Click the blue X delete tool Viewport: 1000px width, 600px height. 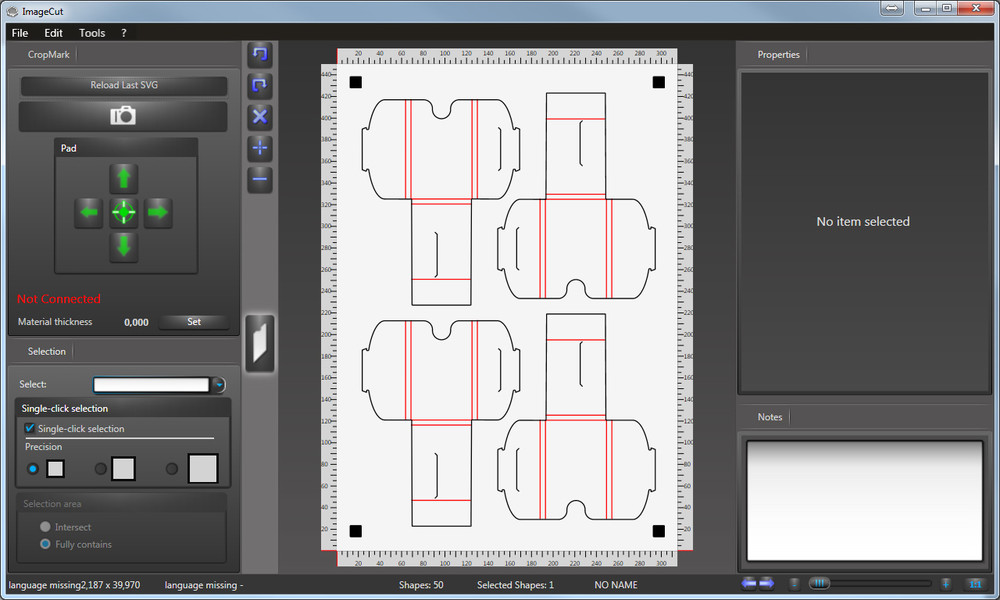260,116
